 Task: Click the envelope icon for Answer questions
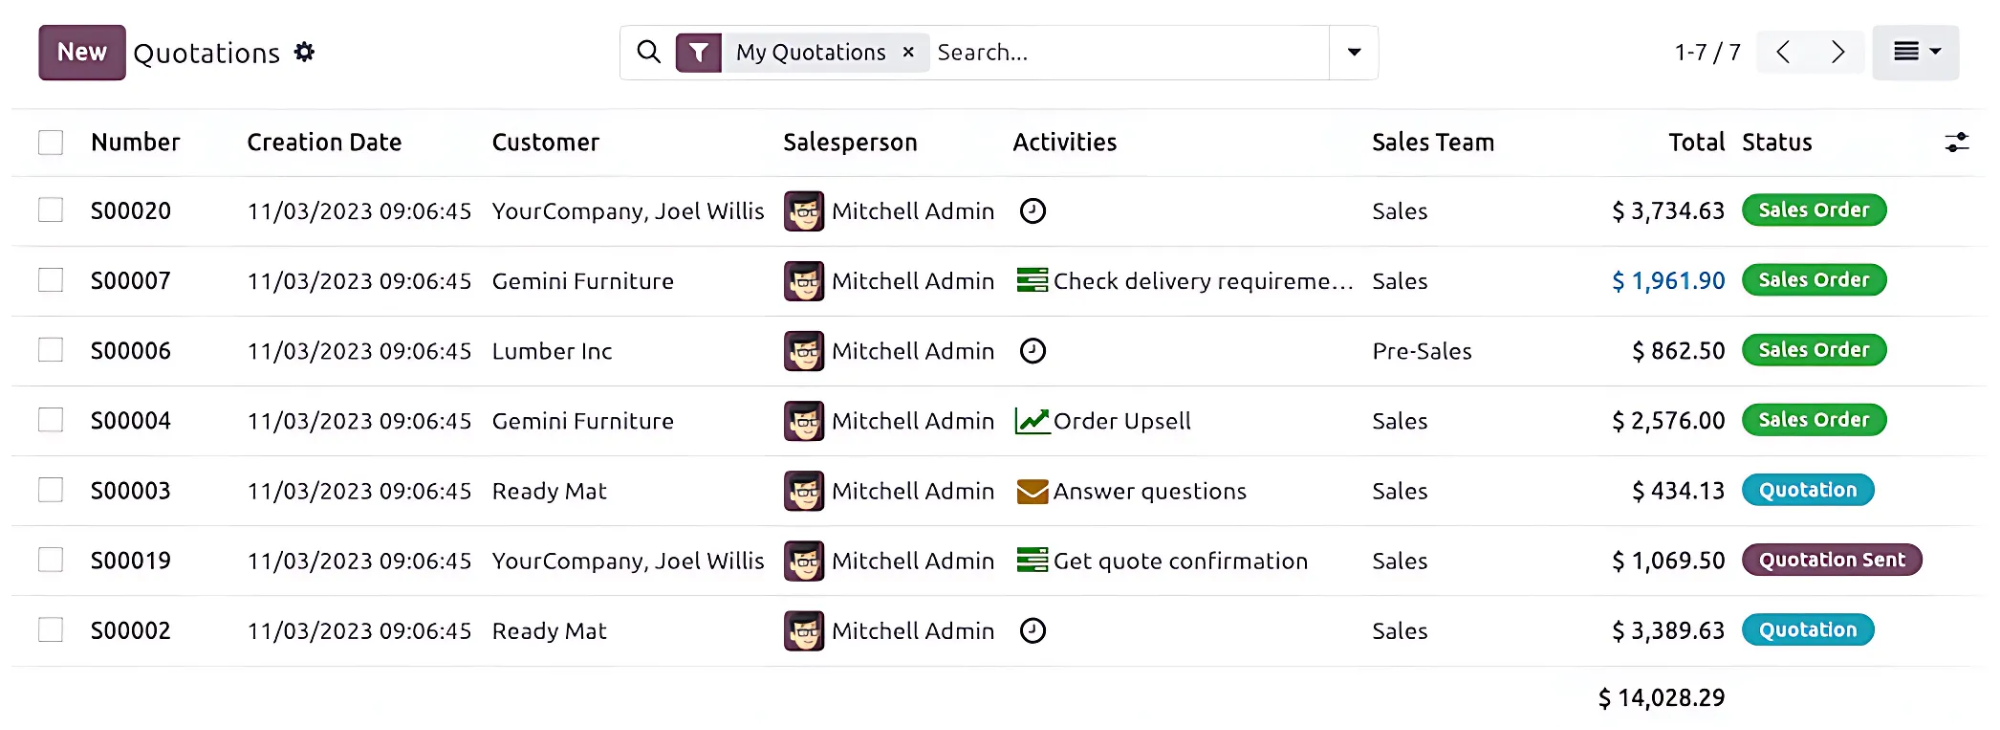(x=1032, y=491)
